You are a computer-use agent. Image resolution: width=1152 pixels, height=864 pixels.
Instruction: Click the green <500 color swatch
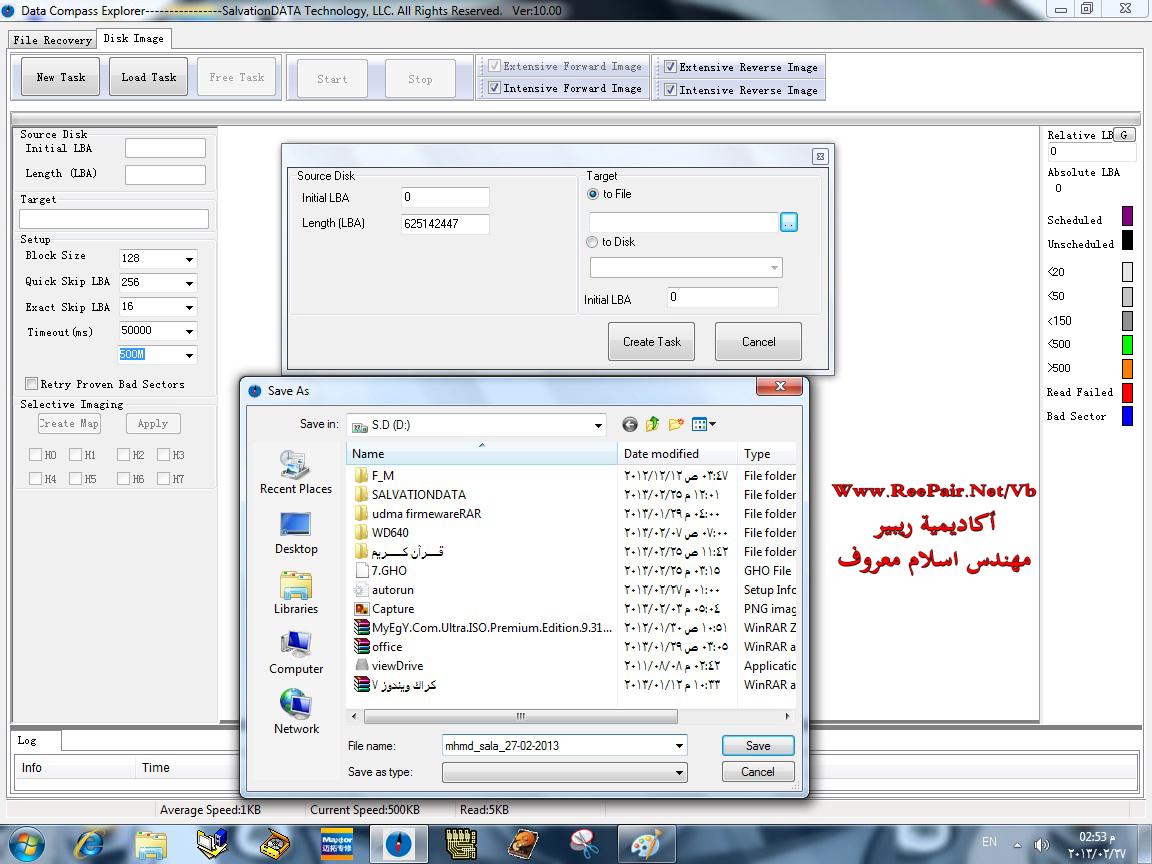(x=1127, y=344)
